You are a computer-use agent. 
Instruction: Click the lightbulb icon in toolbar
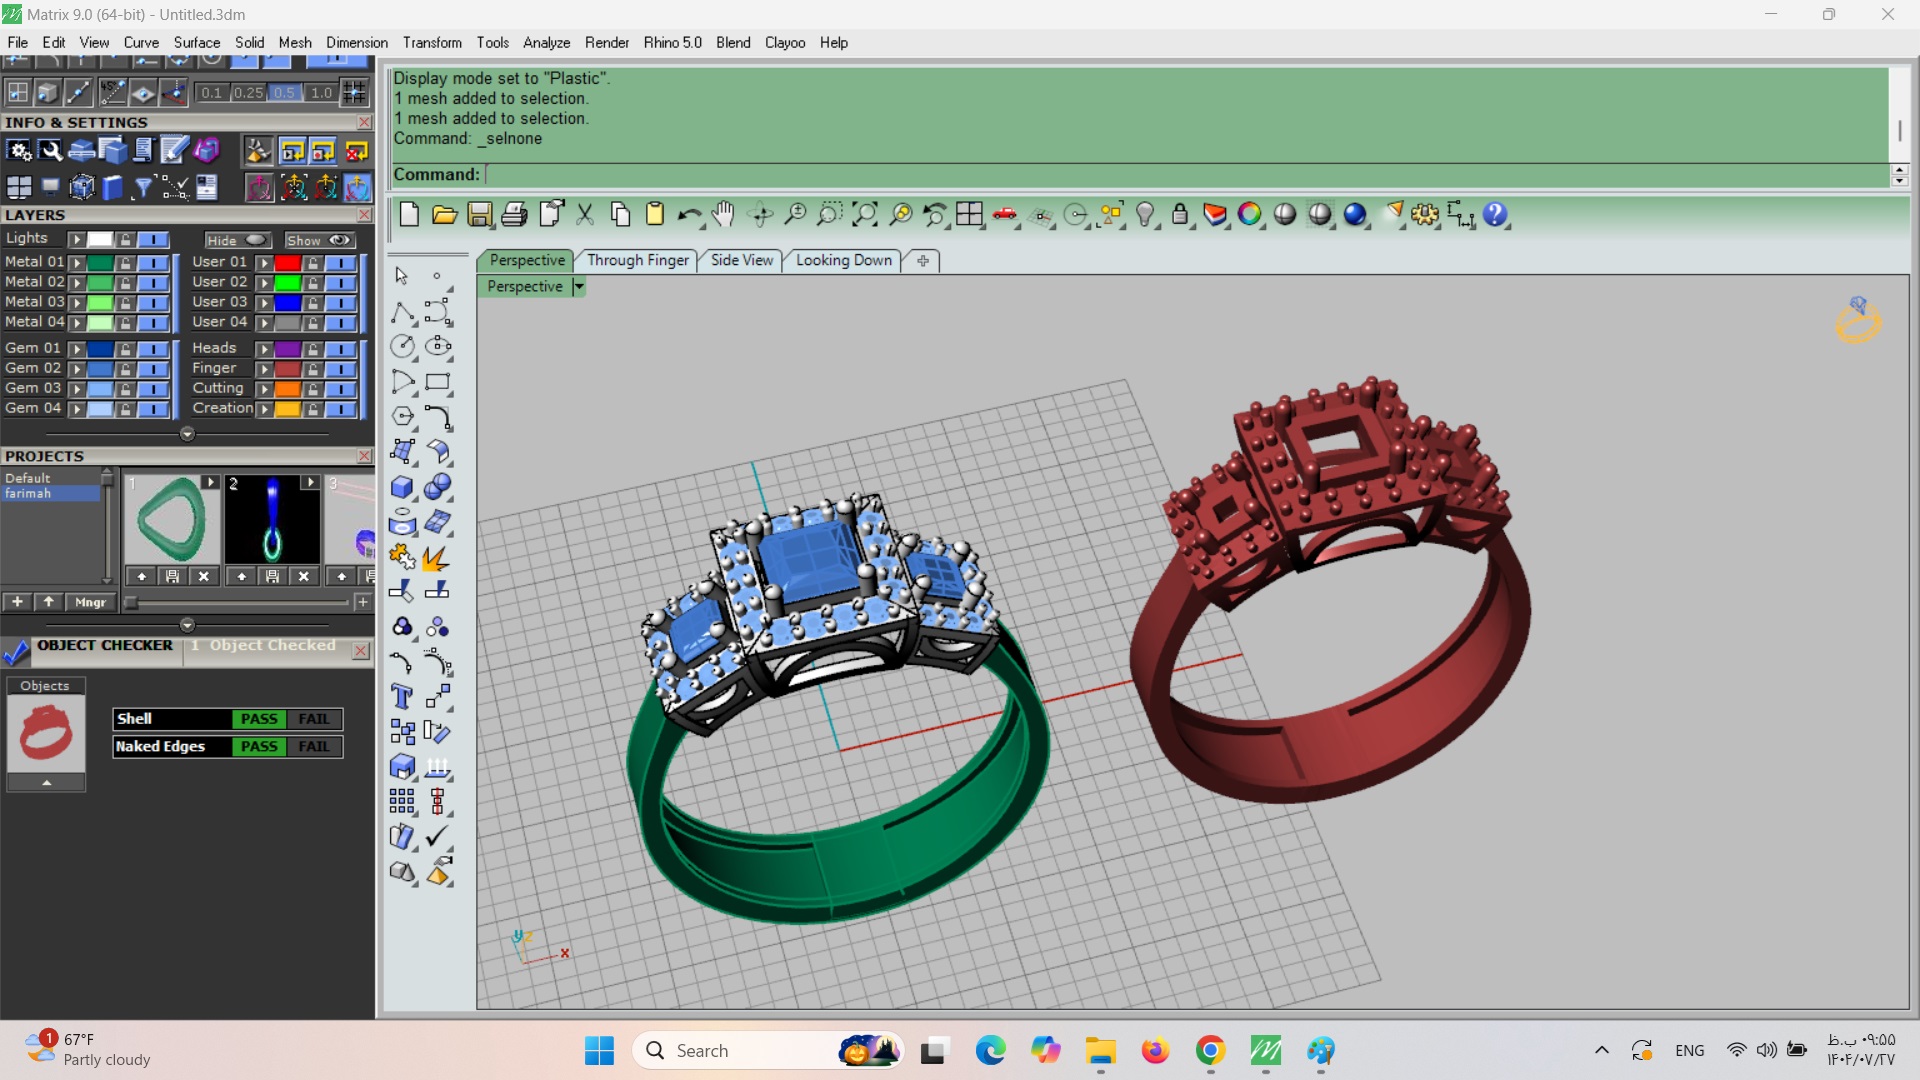1145,214
